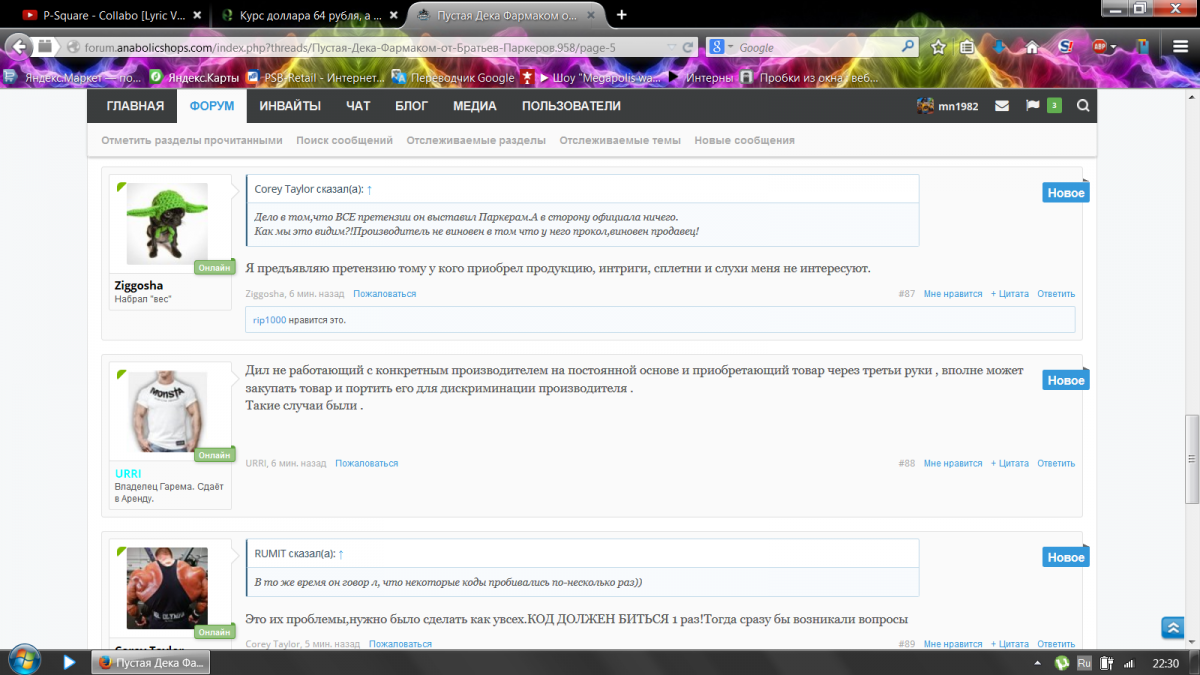Image resolution: width=1200 pixels, height=675 pixels.
Task: Expand the URL history dropdown arrow
Action: point(671,47)
